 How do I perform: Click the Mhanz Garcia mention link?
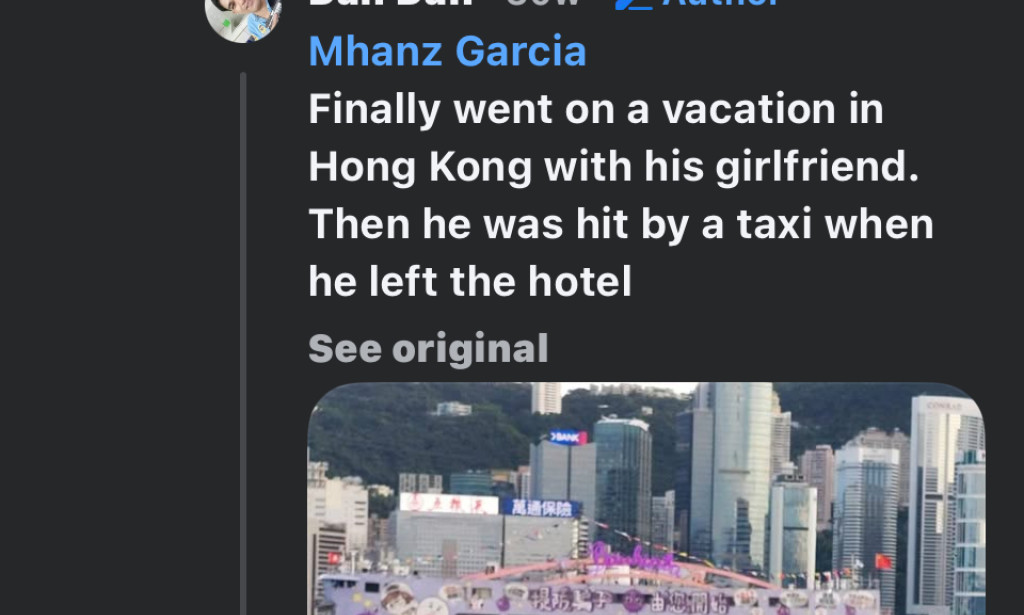(x=447, y=51)
